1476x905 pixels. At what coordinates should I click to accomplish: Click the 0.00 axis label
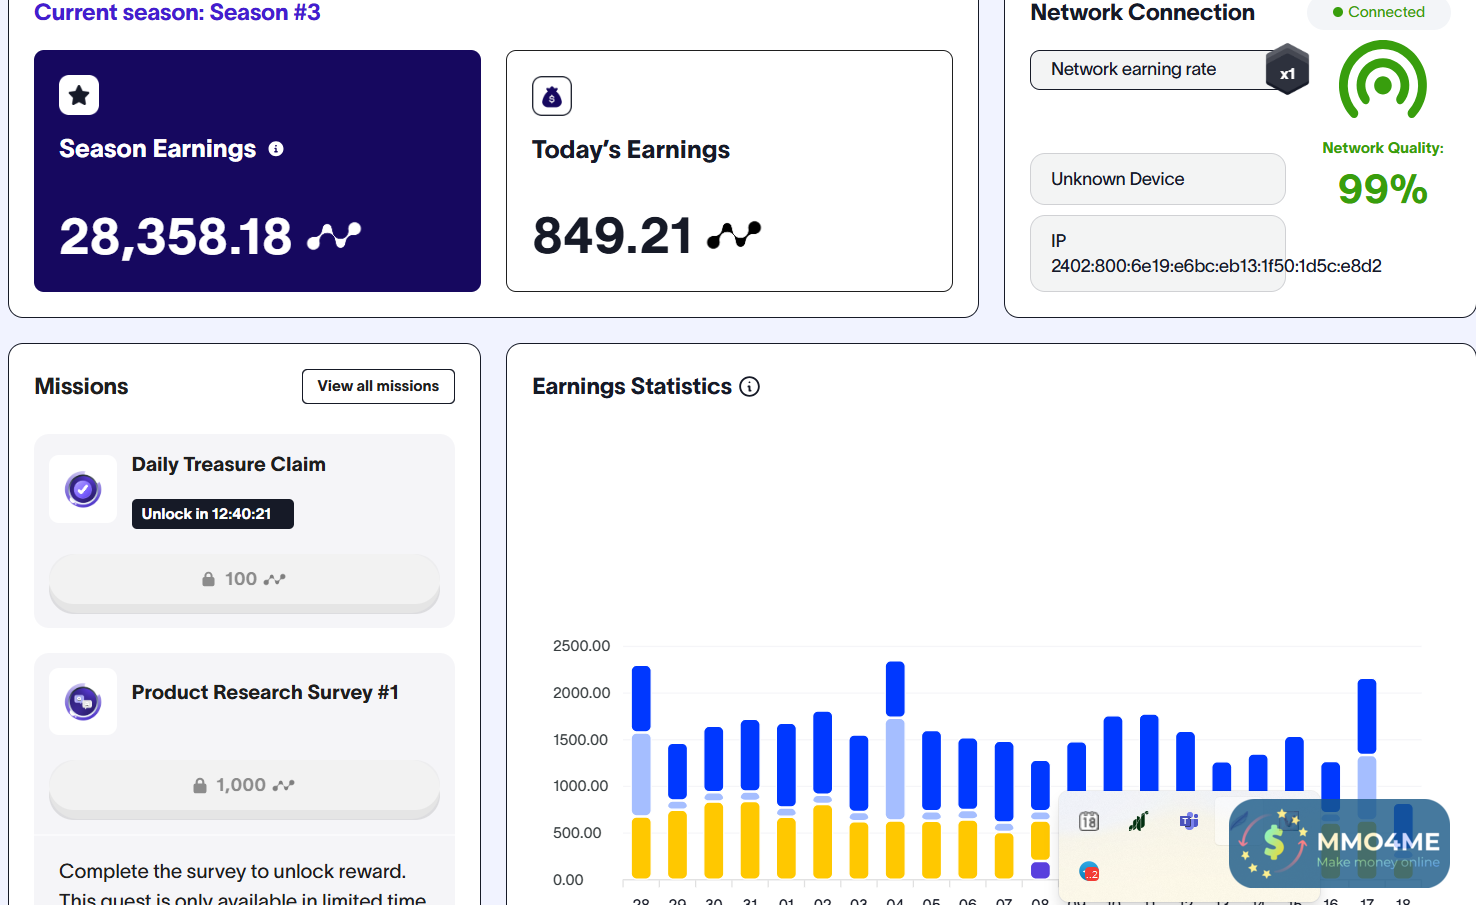[568, 880]
